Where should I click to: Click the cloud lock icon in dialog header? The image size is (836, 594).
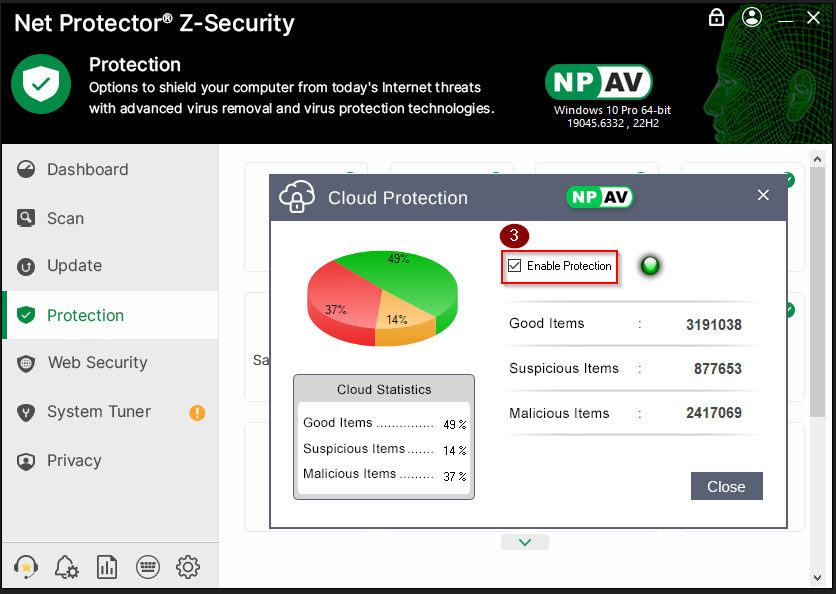tap(297, 197)
